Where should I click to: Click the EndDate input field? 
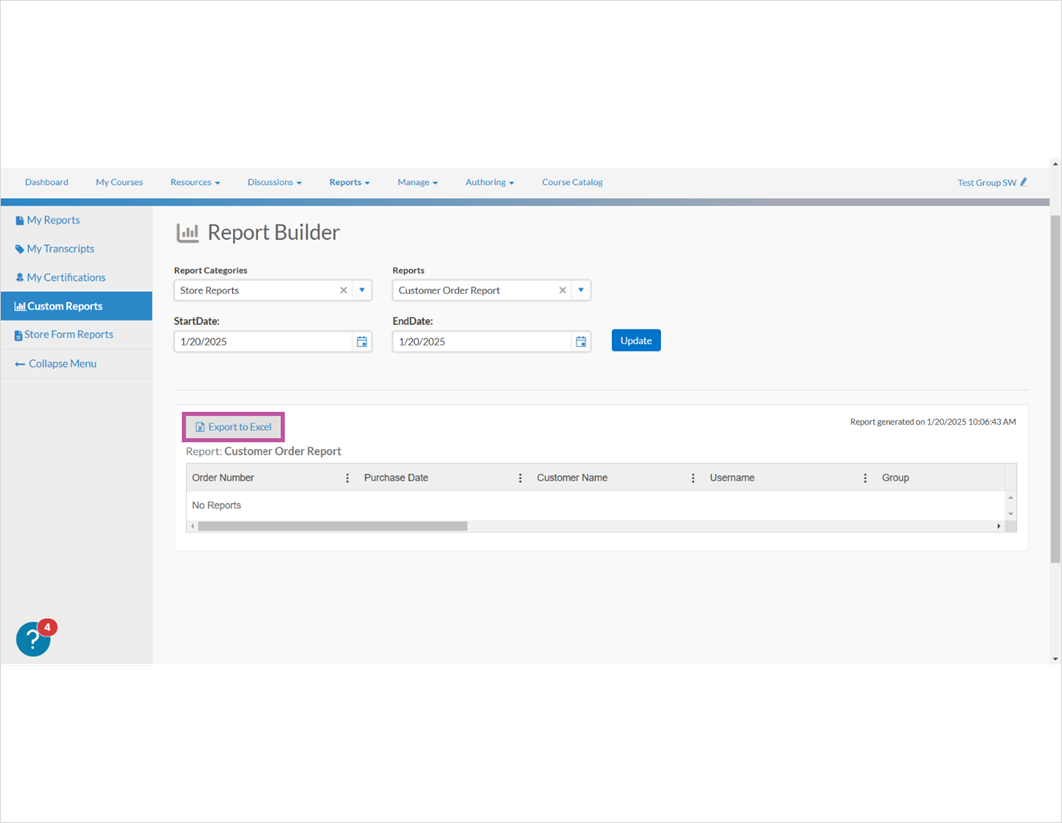pyautogui.click(x=482, y=341)
